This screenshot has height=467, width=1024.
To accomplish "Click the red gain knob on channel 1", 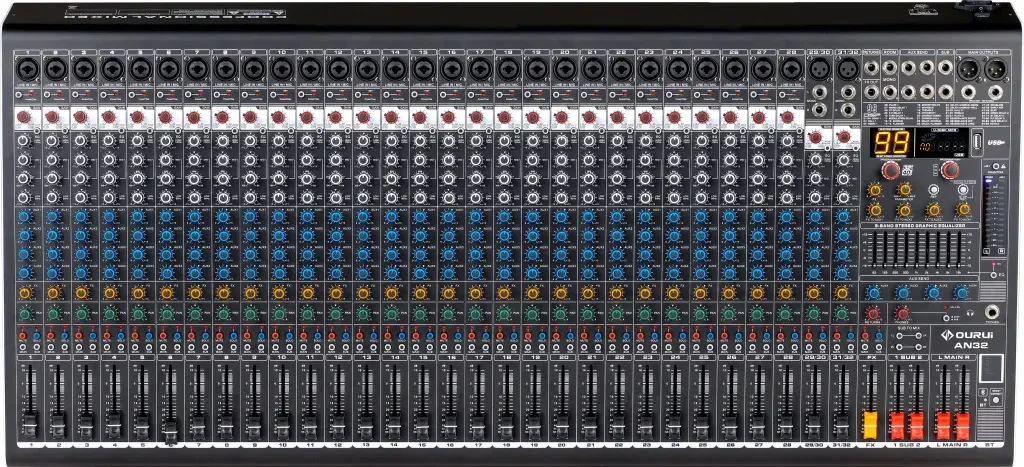I will pyautogui.click(x=24, y=116).
